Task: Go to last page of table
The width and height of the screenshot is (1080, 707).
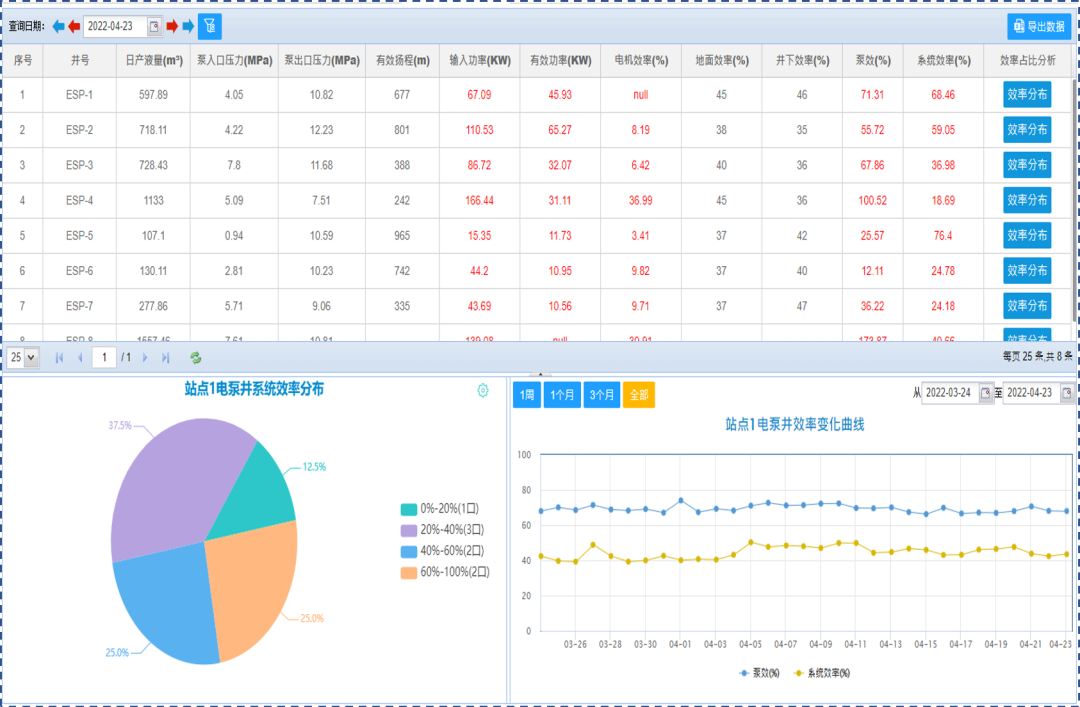Action: (x=166, y=357)
